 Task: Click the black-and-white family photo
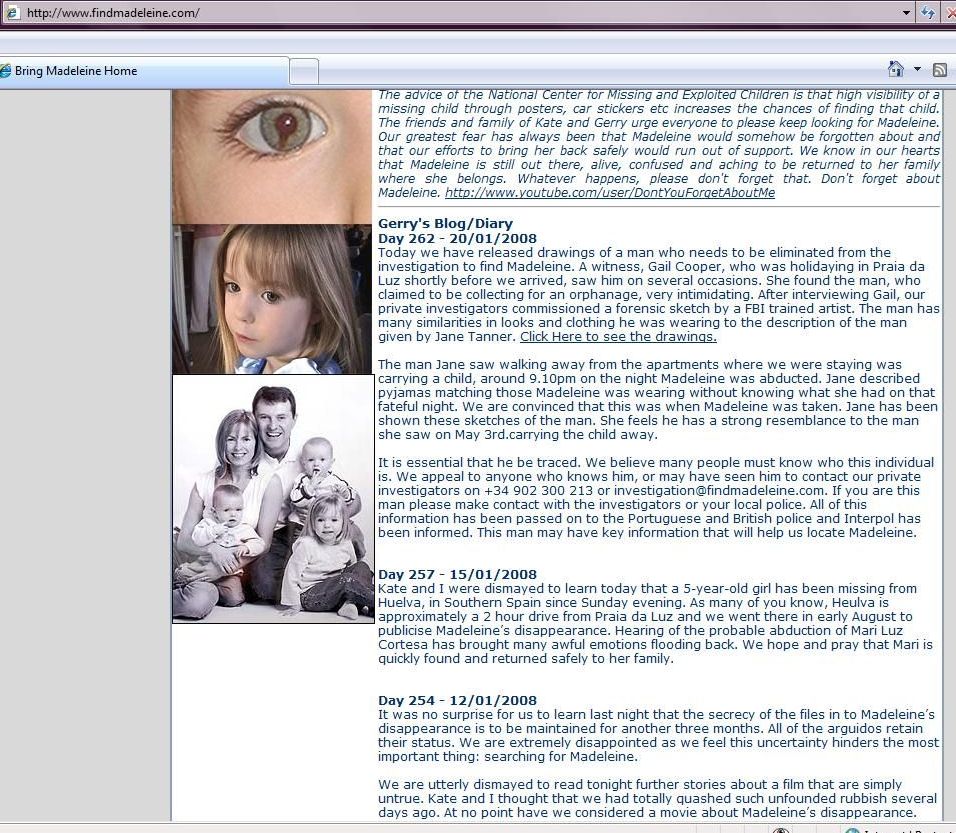[x=273, y=499]
